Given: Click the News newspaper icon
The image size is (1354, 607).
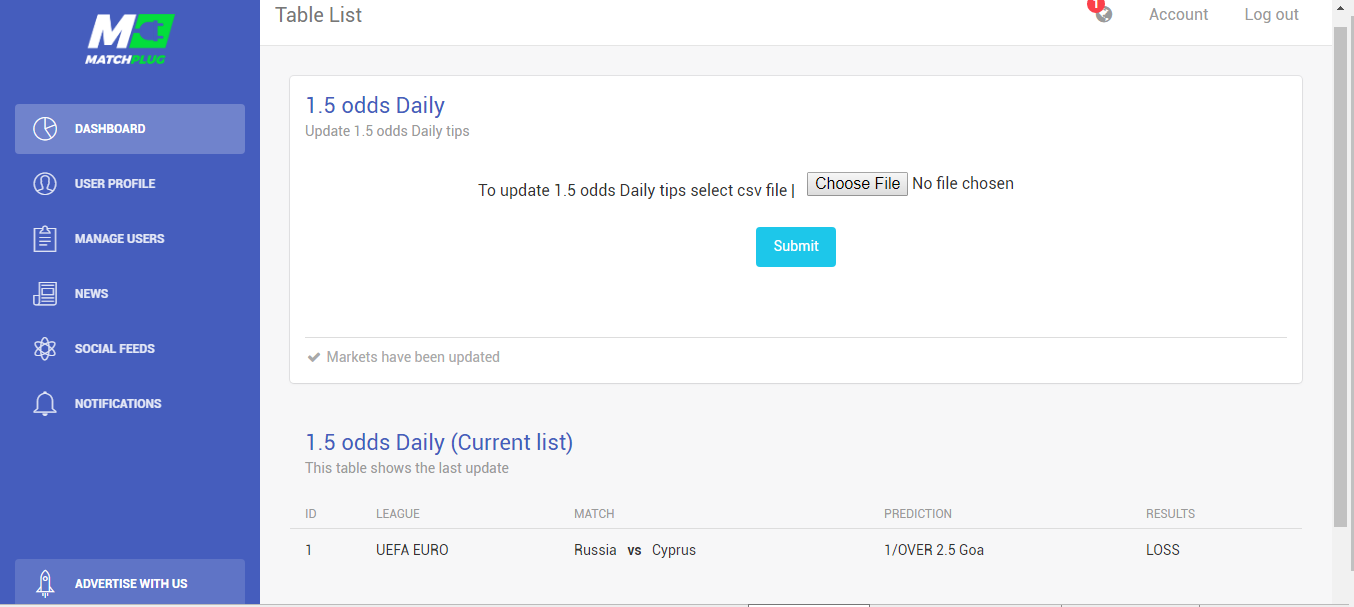Looking at the screenshot, I should [45, 294].
